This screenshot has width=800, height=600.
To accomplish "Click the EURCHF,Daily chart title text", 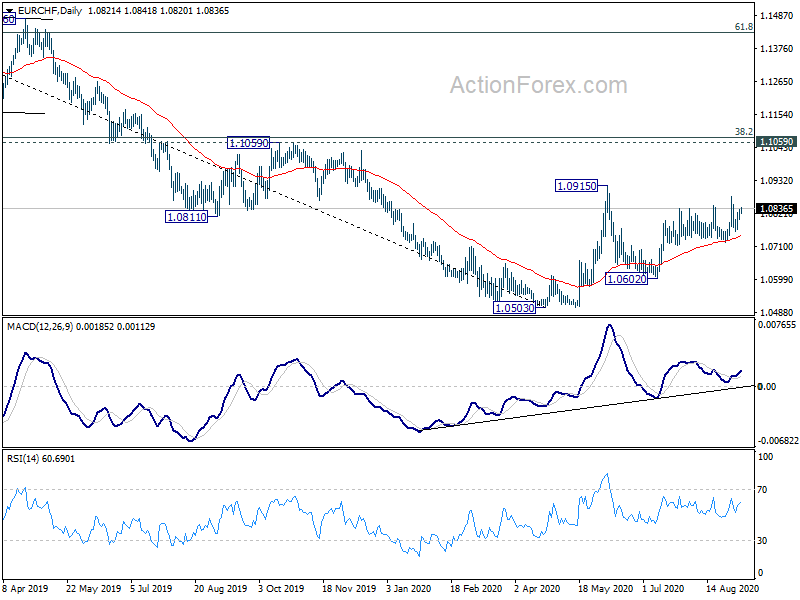I will click(x=49, y=10).
